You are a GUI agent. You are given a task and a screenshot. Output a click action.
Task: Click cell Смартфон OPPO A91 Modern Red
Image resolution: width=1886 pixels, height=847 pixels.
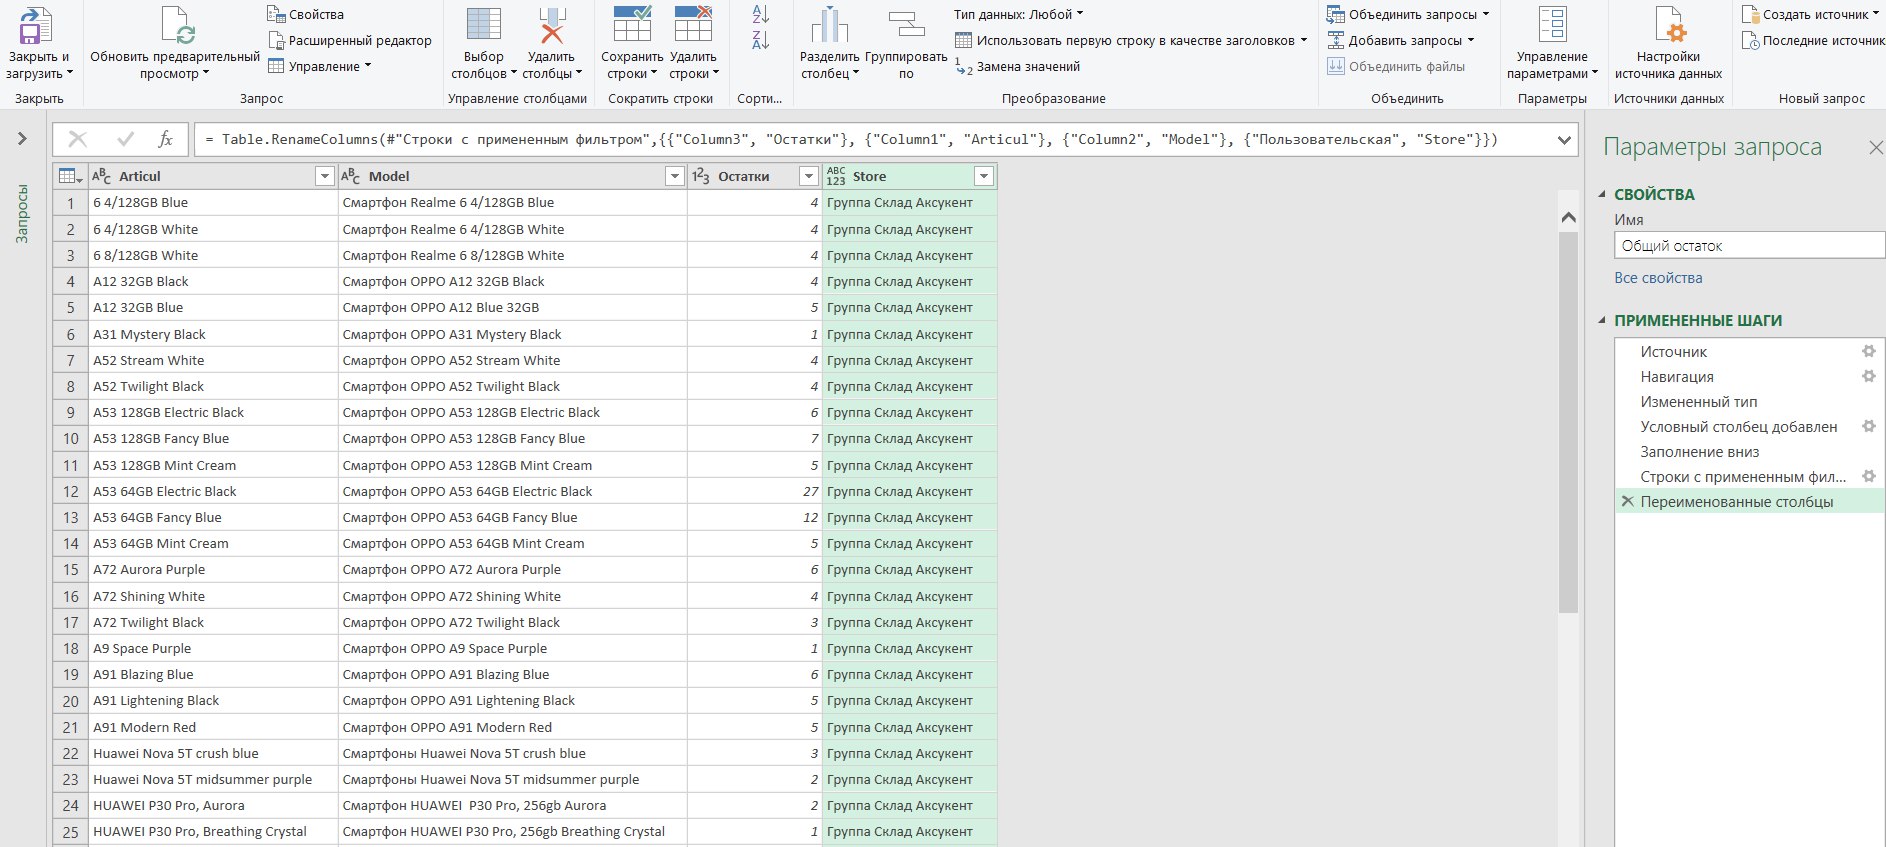513,727
